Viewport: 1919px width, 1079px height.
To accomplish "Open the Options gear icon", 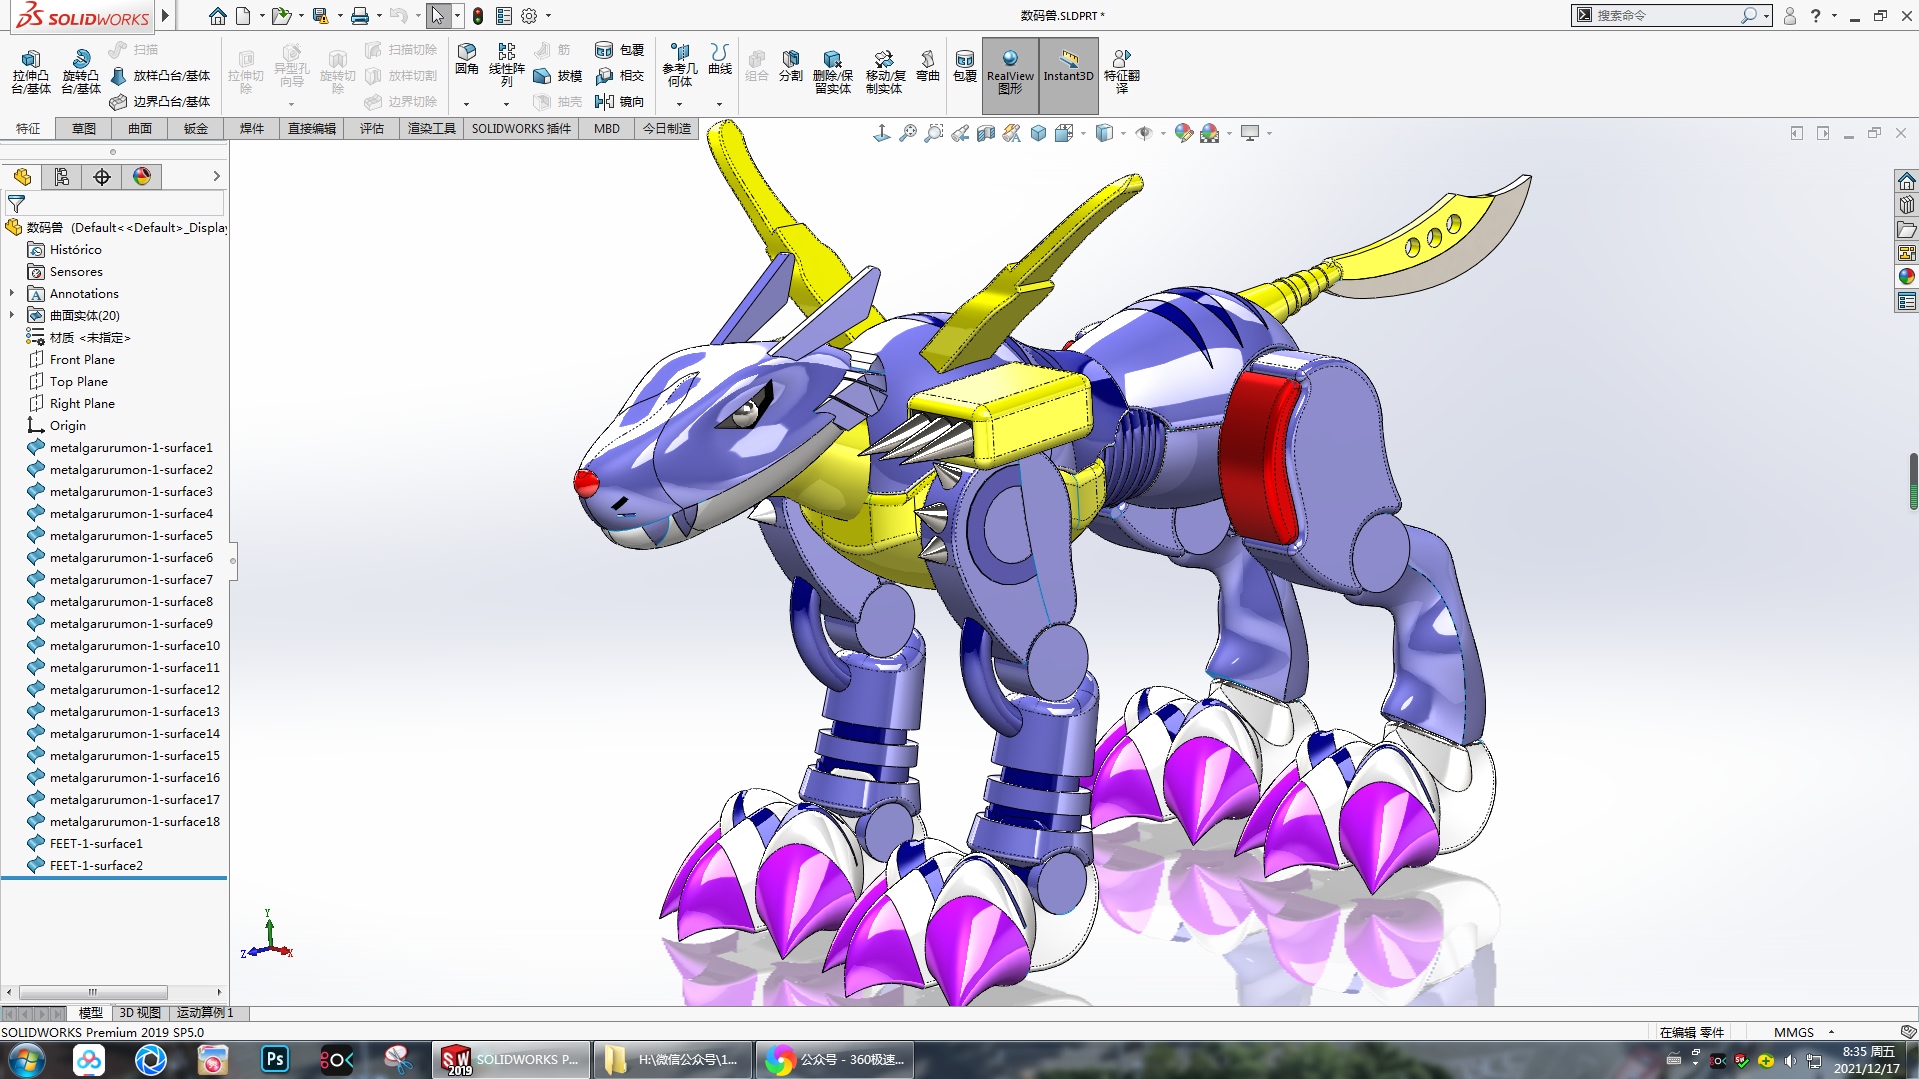I will tap(529, 16).
